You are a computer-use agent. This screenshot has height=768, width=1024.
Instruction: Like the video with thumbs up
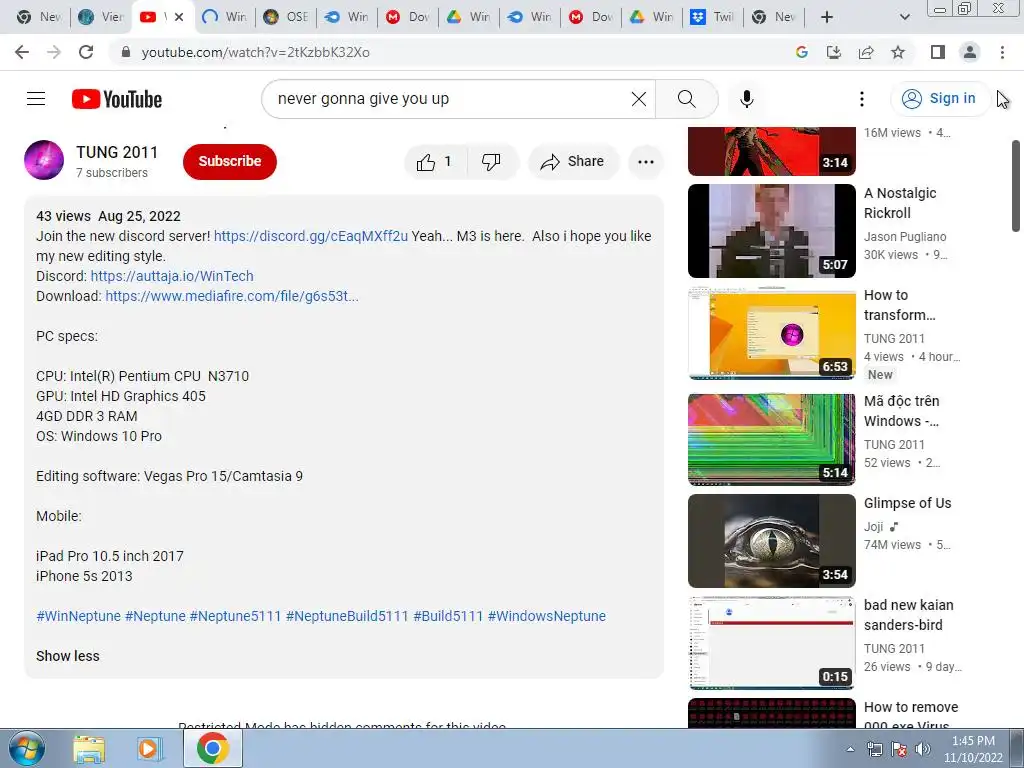coord(436,162)
